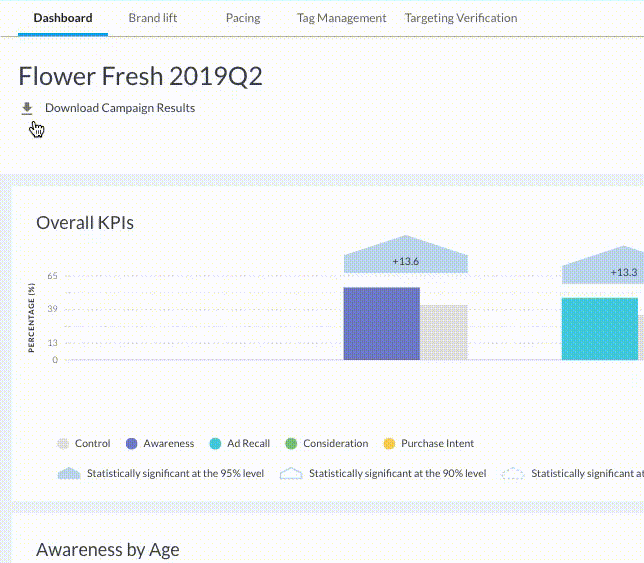Viewport: 644px width, 563px height.
Task: Click the Awareness legend dot
Action: point(131,444)
